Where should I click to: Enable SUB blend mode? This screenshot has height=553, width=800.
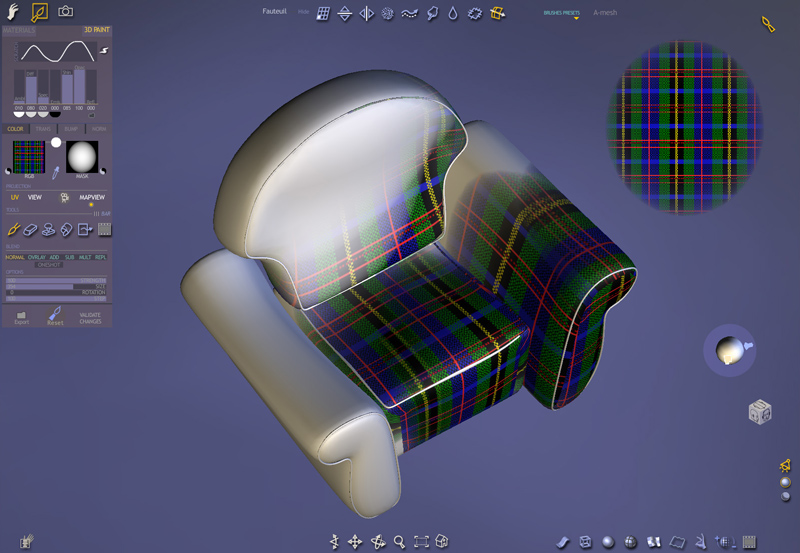point(69,258)
